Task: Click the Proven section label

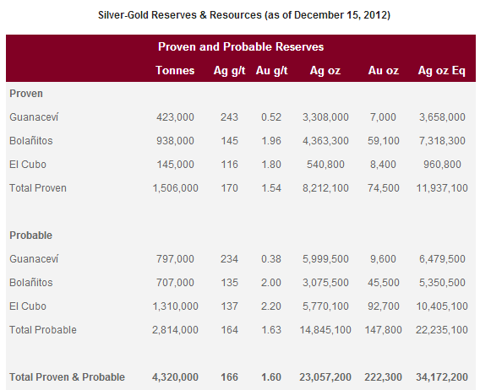Action: (26, 93)
